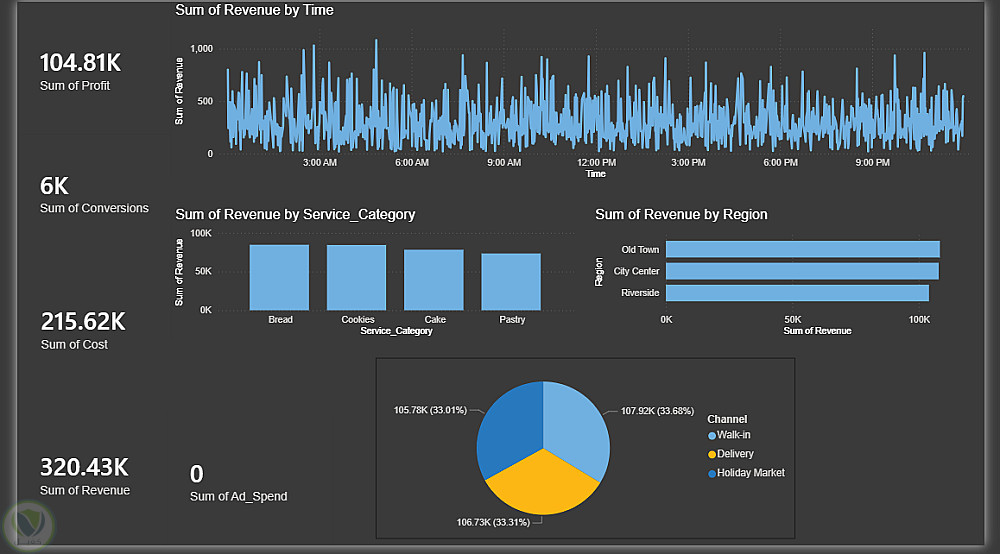Select the Delivery legend label
Screen dimensions: 1000x554
coord(735,454)
